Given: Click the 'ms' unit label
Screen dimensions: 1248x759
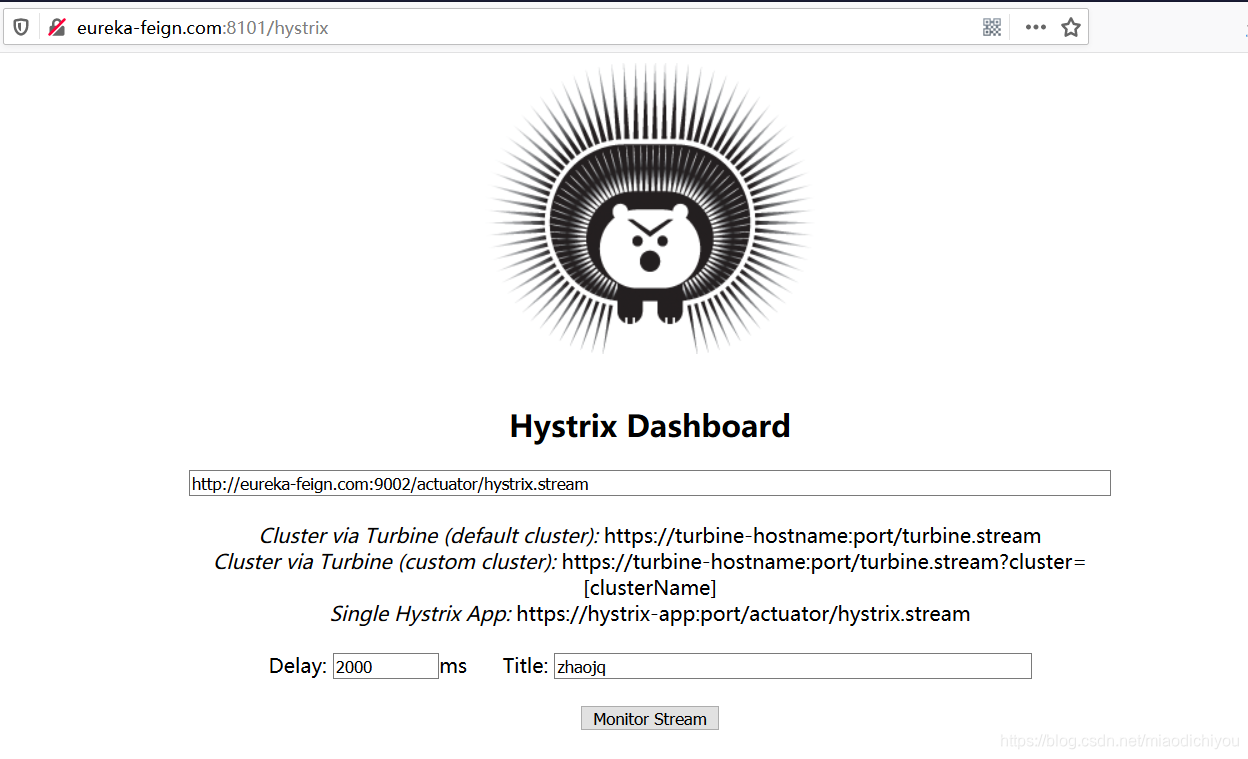Looking at the screenshot, I should [453, 666].
